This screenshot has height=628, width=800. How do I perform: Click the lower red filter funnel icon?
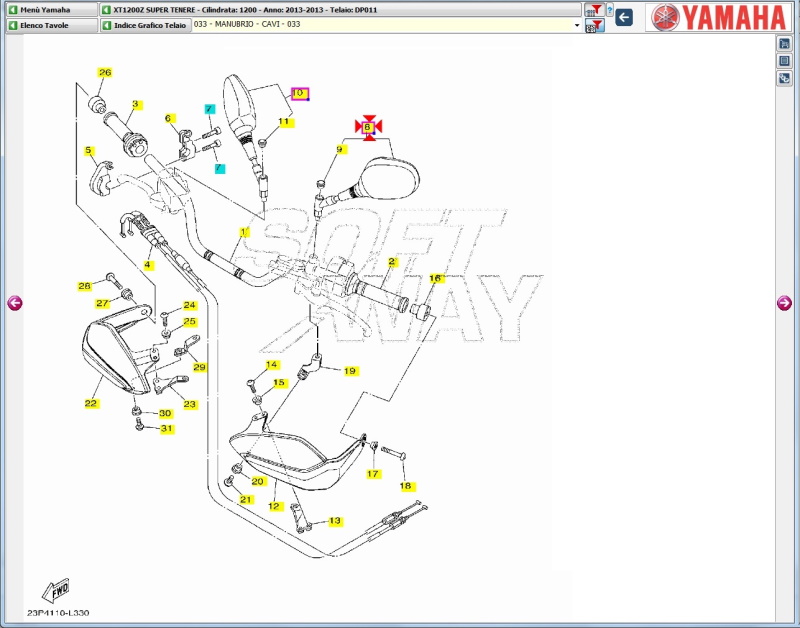[x=594, y=25]
